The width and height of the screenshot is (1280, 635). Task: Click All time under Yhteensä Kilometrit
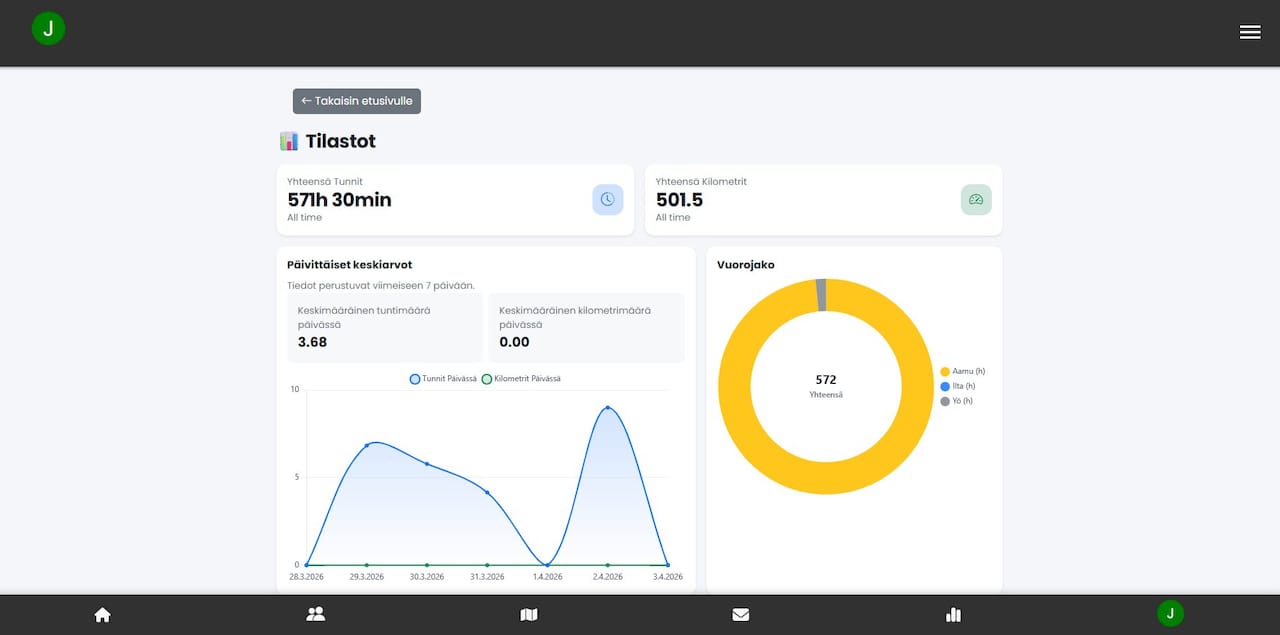tap(673, 217)
